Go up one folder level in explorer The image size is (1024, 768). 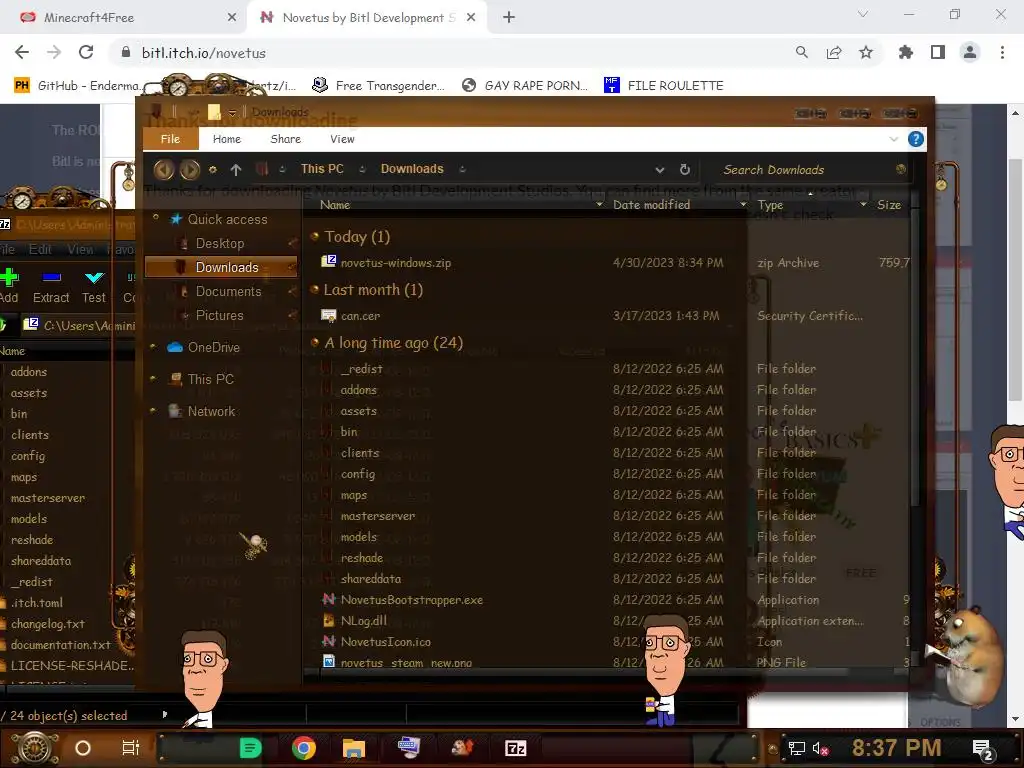pos(236,170)
